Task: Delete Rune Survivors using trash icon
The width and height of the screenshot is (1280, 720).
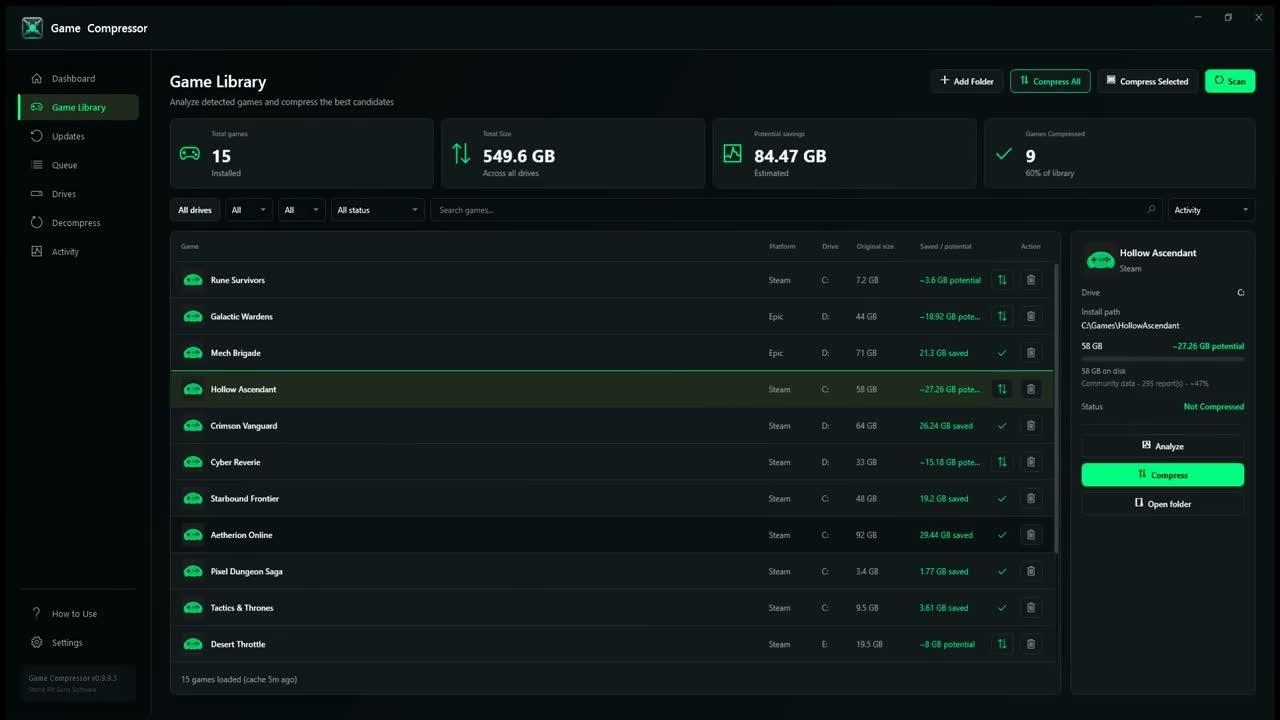Action: [1031, 280]
